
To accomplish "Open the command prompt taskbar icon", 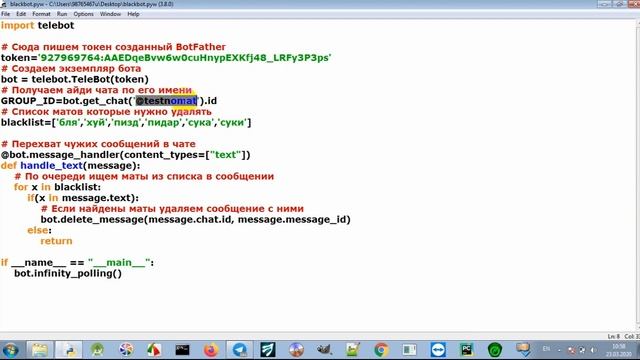I will (182, 350).
